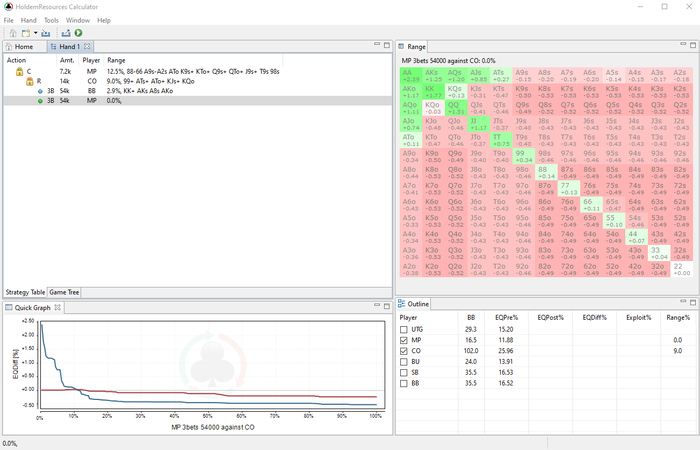Maximize the Quick Graph panel

387,306
